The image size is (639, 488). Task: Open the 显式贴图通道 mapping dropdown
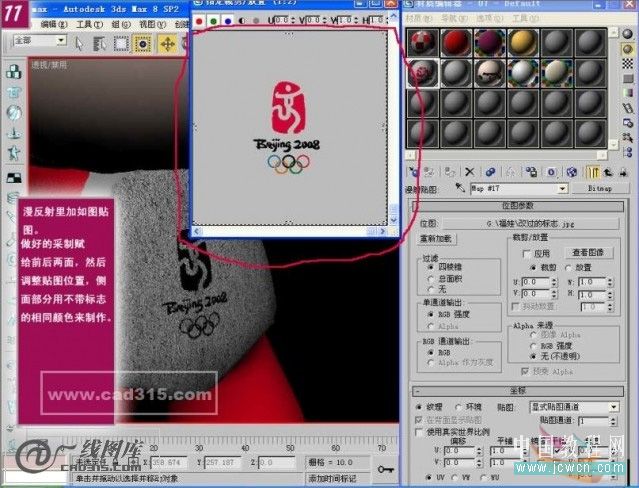coord(614,407)
